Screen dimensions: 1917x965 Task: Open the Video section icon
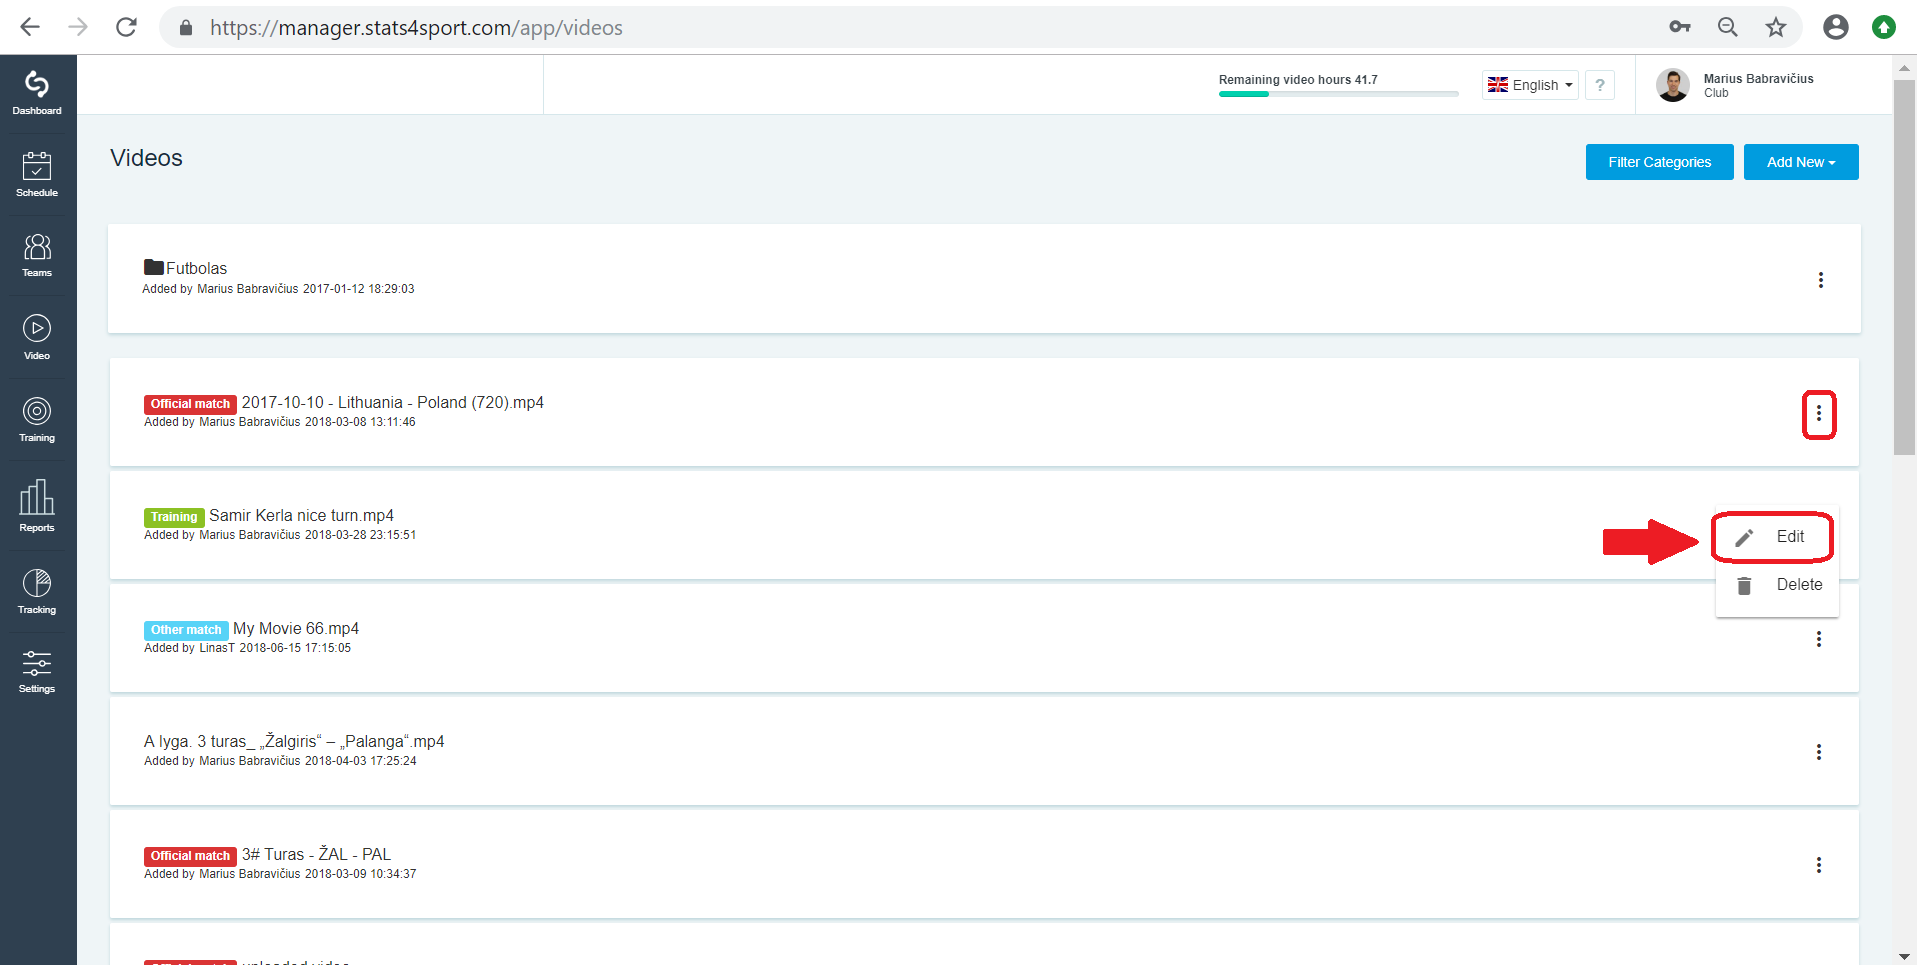click(37, 338)
